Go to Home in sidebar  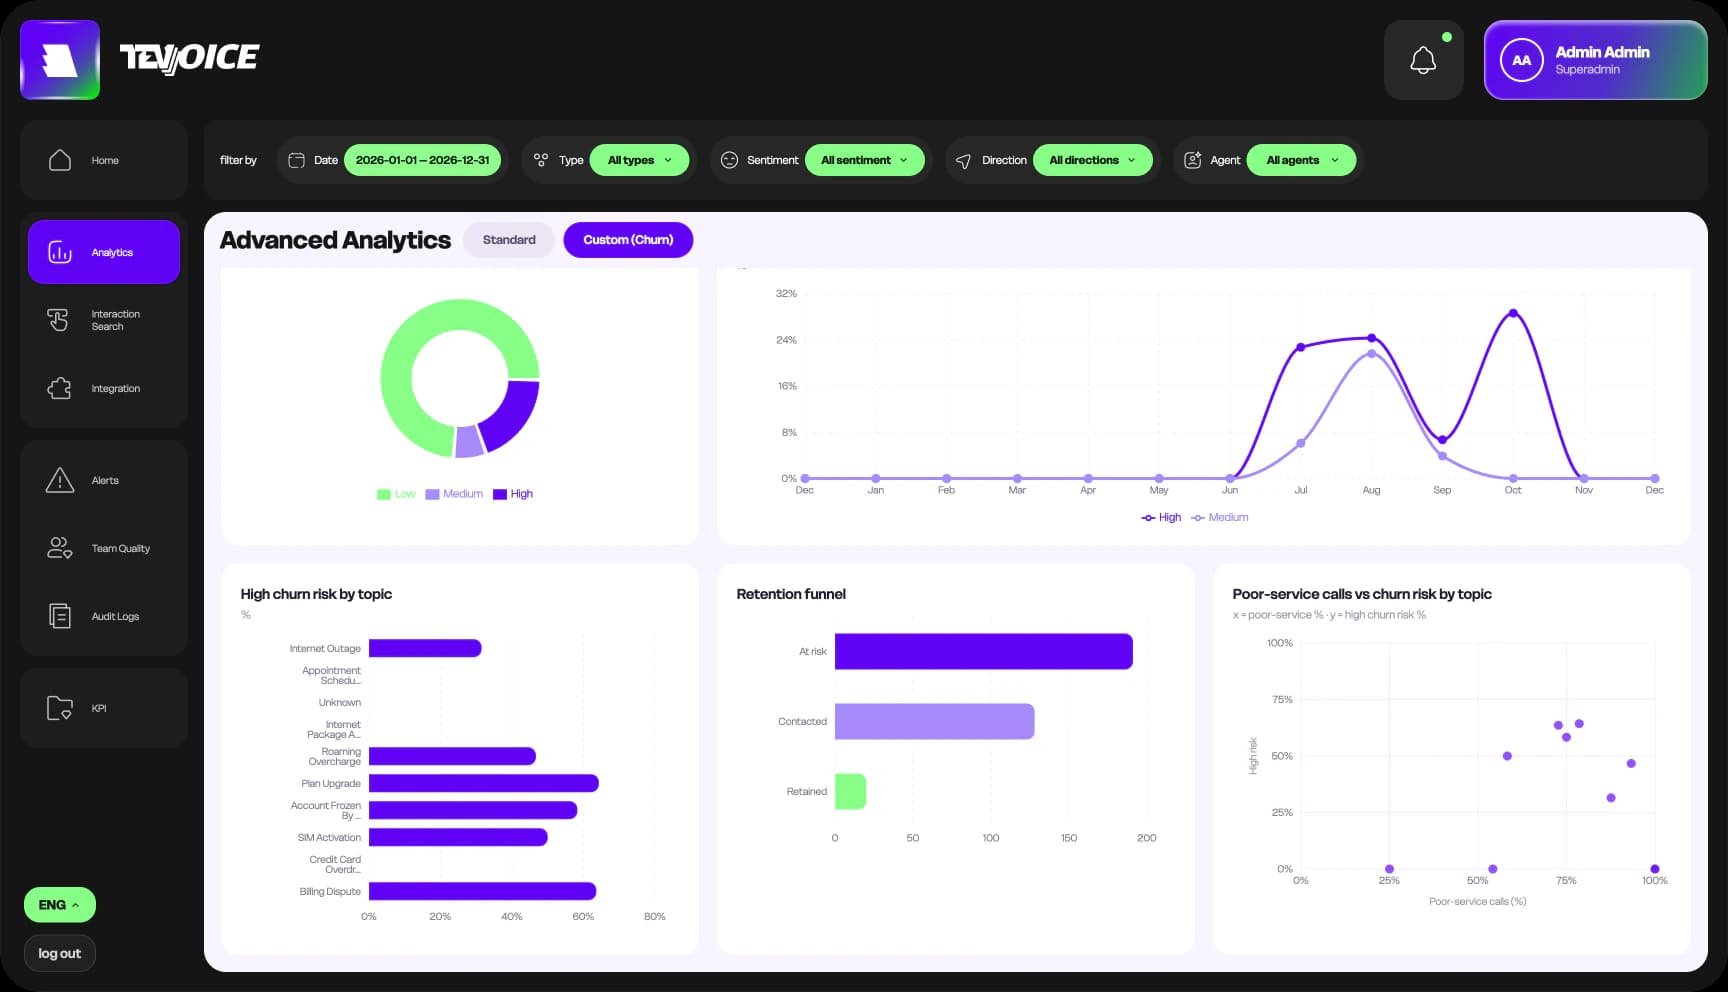[104, 160]
